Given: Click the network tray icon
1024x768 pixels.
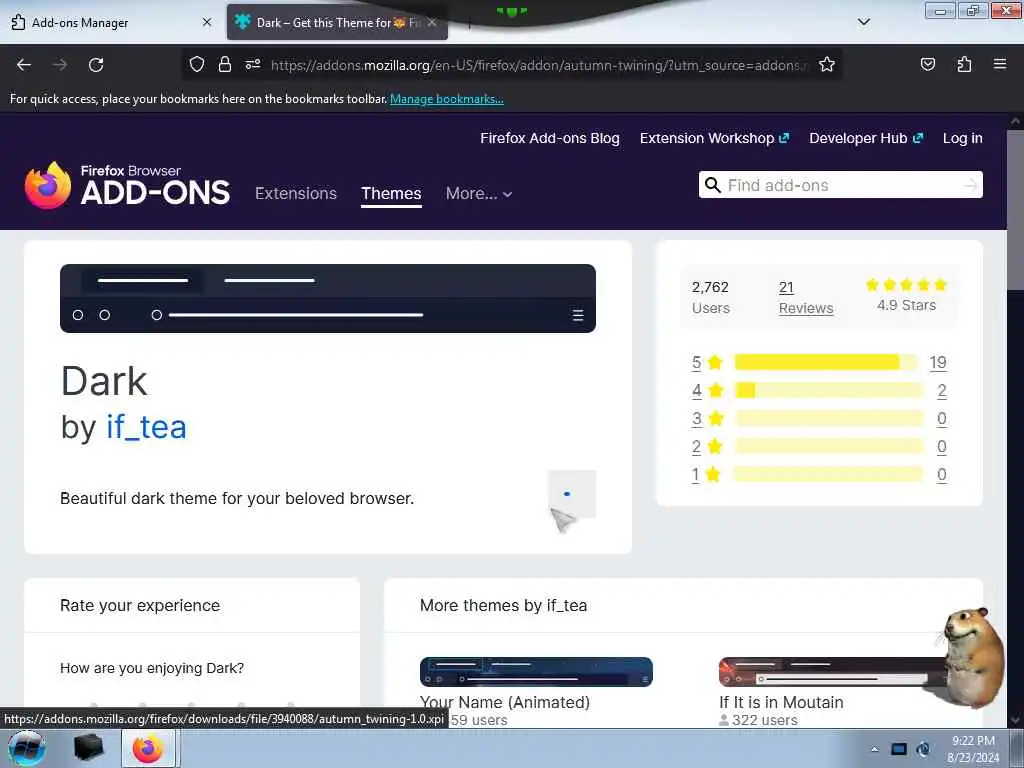Looking at the screenshot, I should [923, 749].
